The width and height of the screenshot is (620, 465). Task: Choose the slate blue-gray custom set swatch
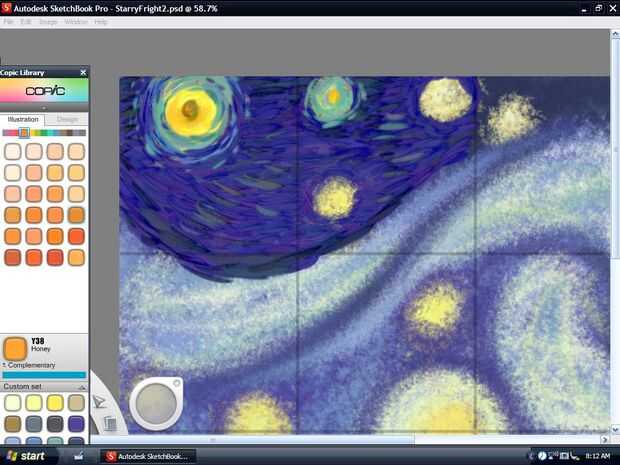pyautogui.click(x=34, y=424)
